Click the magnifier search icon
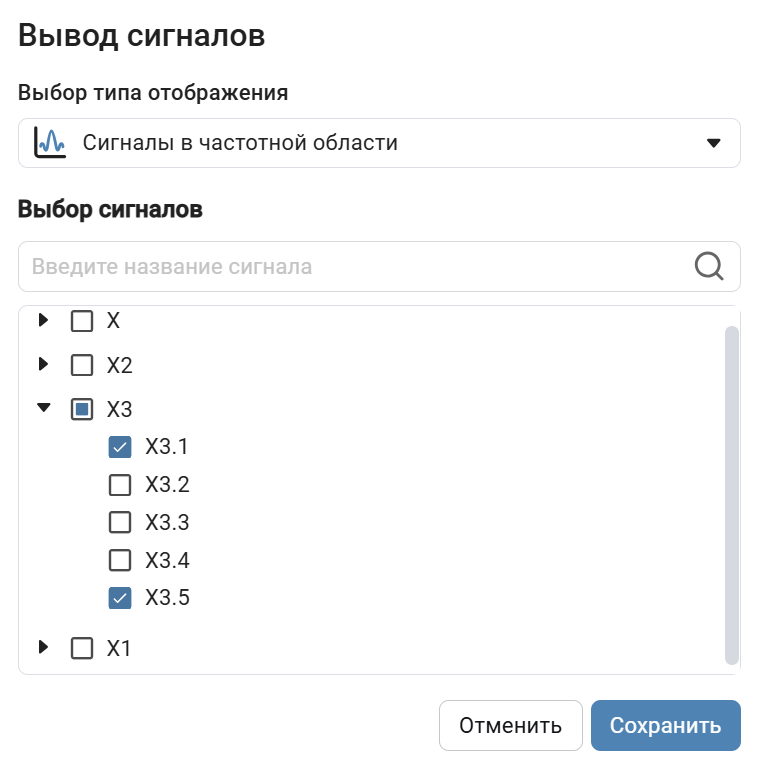Screen dimensions: 758x769 click(708, 266)
